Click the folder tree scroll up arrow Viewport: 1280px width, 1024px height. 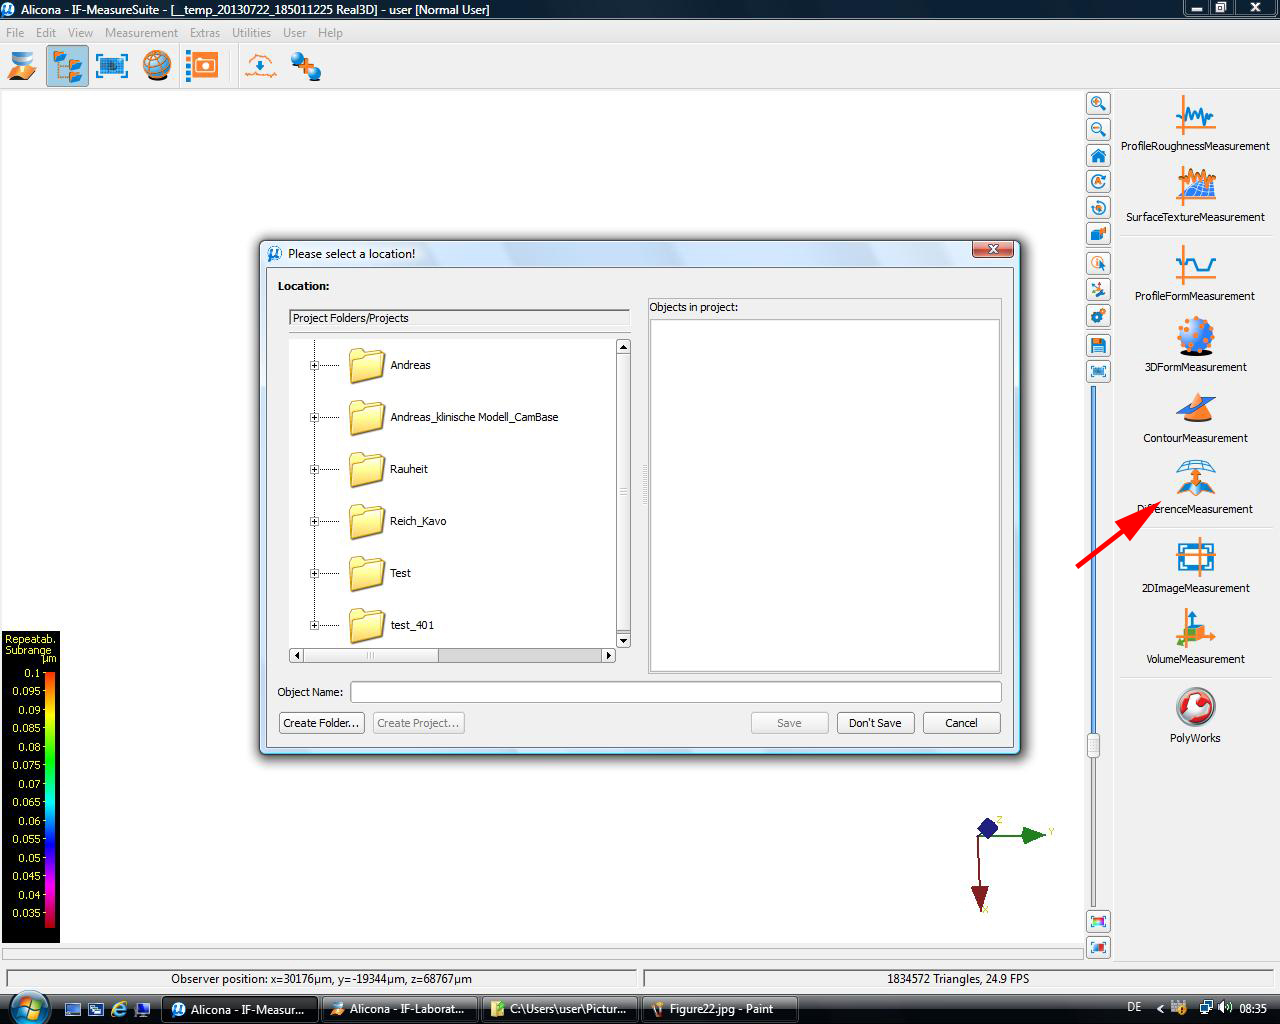[x=623, y=347]
